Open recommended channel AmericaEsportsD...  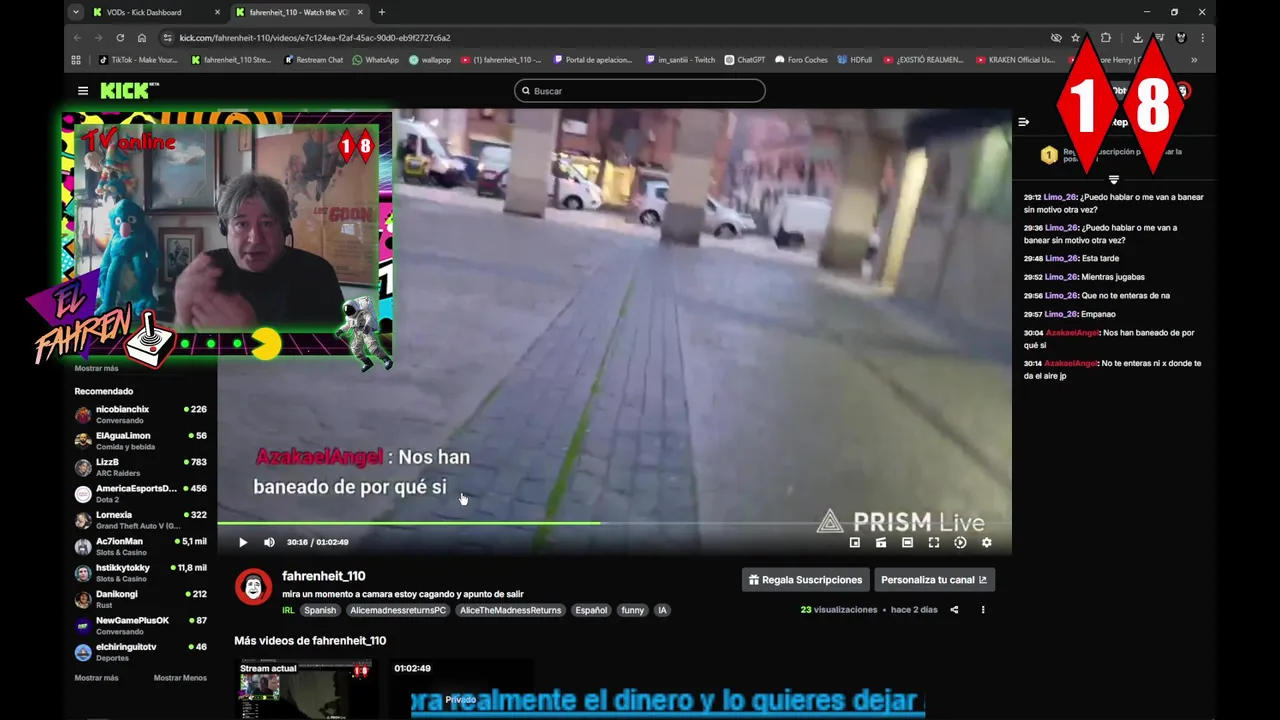[140, 493]
